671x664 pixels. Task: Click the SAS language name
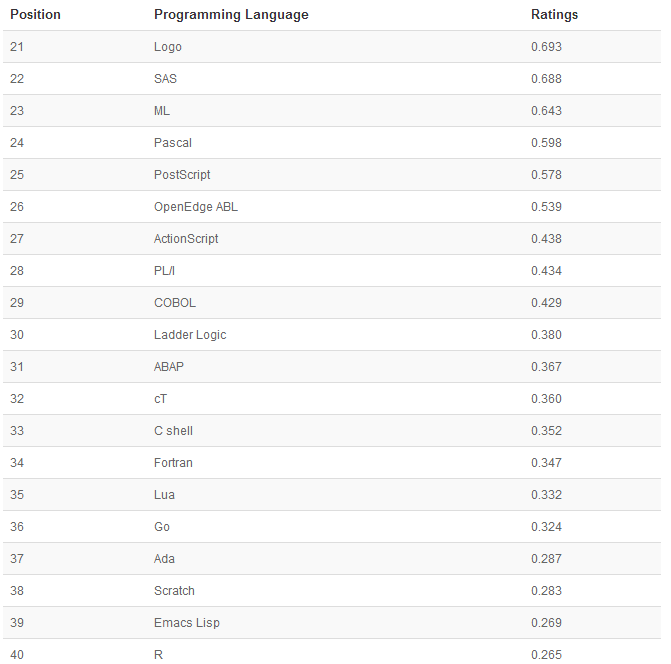pos(165,79)
